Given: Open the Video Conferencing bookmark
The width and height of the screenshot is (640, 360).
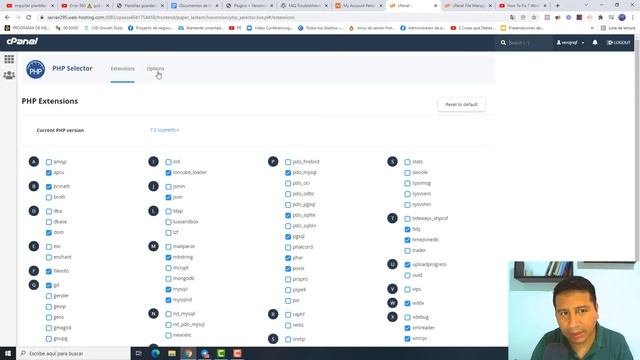Looking at the screenshot, I should 270,28.
